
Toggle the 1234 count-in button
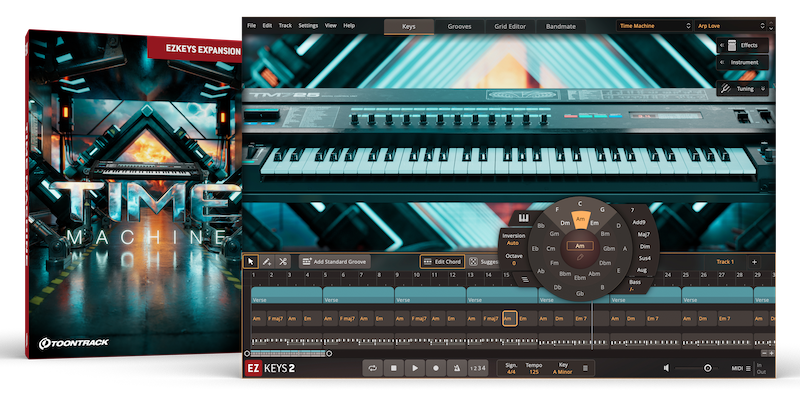coord(479,368)
